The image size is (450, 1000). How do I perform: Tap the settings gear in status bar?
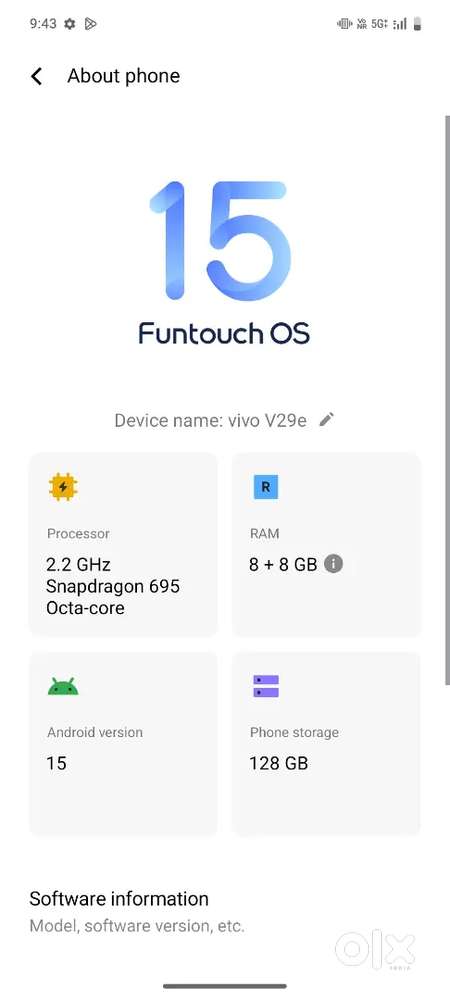[69, 24]
